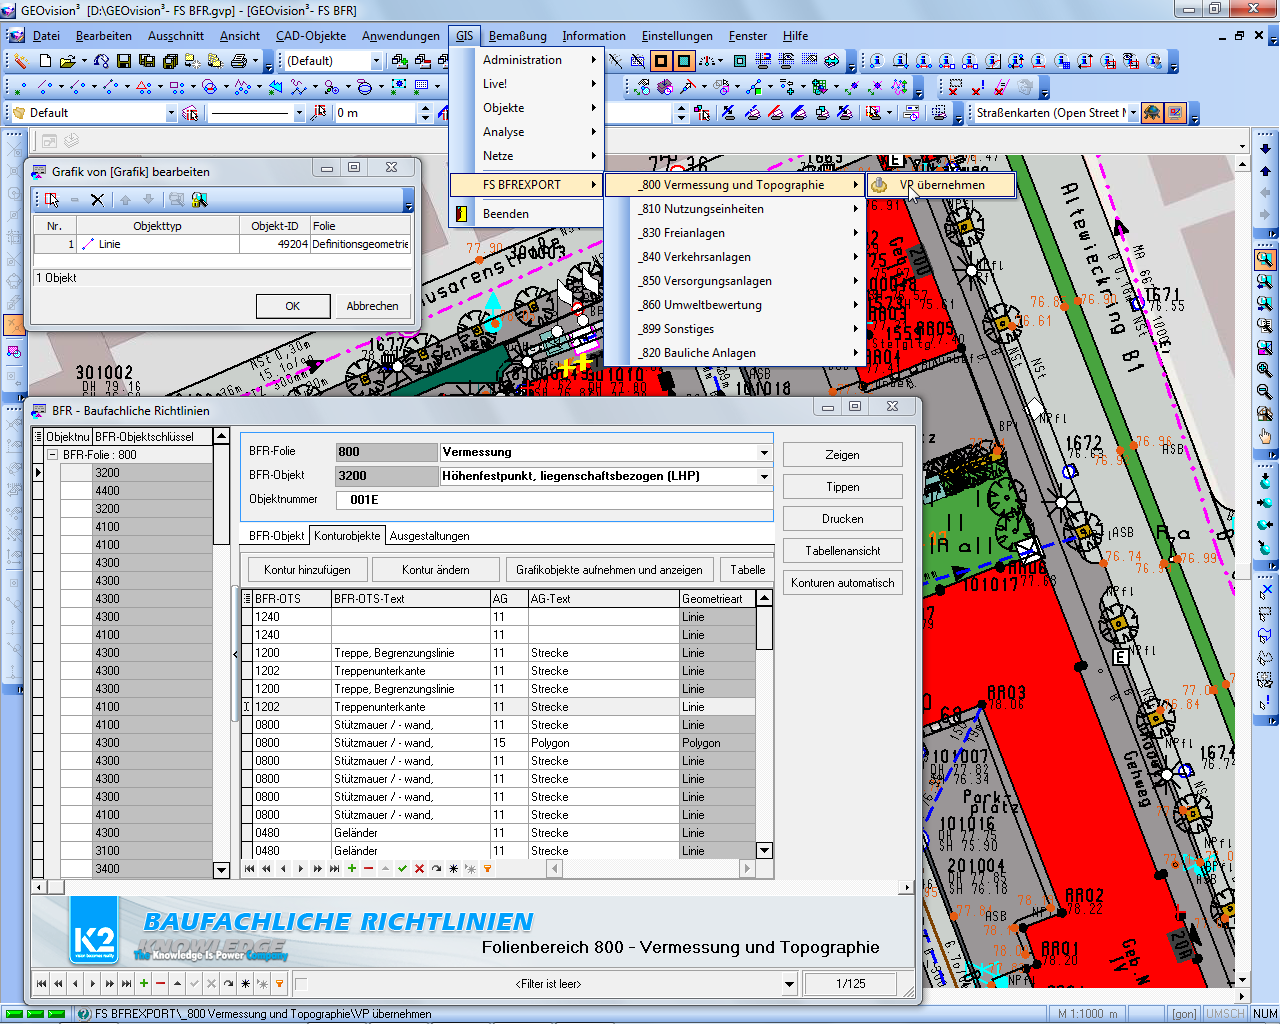Click the green checkmark in Konturobjekte navigator
Image resolution: width=1280 pixels, height=1024 pixels.
tap(402, 869)
